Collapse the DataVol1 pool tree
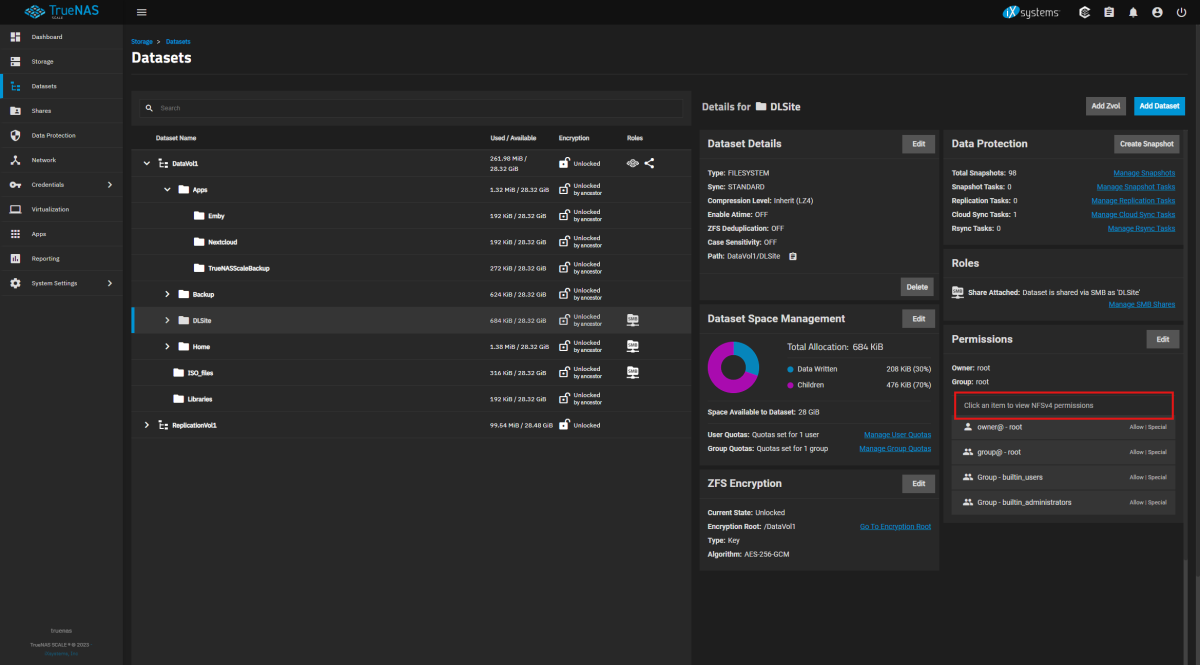 [x=147, y=163]
